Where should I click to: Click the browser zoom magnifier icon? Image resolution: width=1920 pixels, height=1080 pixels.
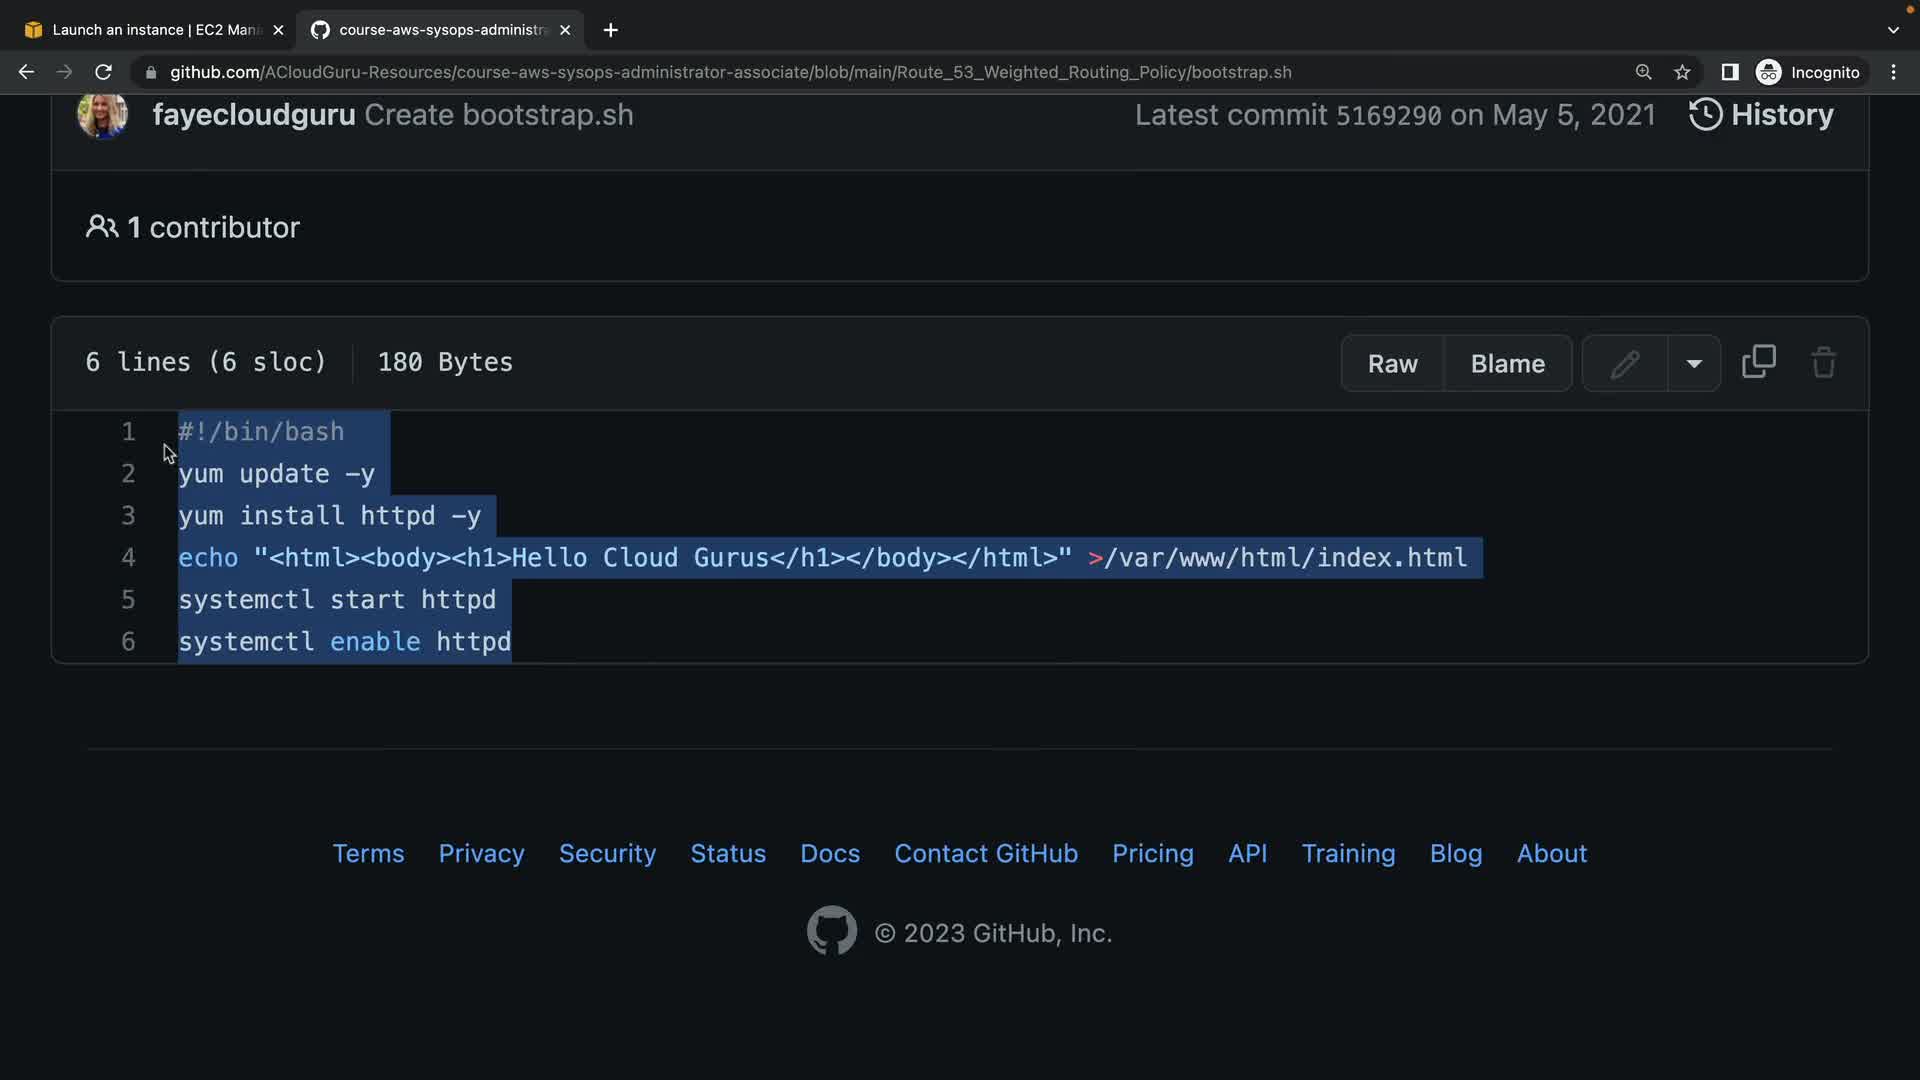(x=1643, y=72)
